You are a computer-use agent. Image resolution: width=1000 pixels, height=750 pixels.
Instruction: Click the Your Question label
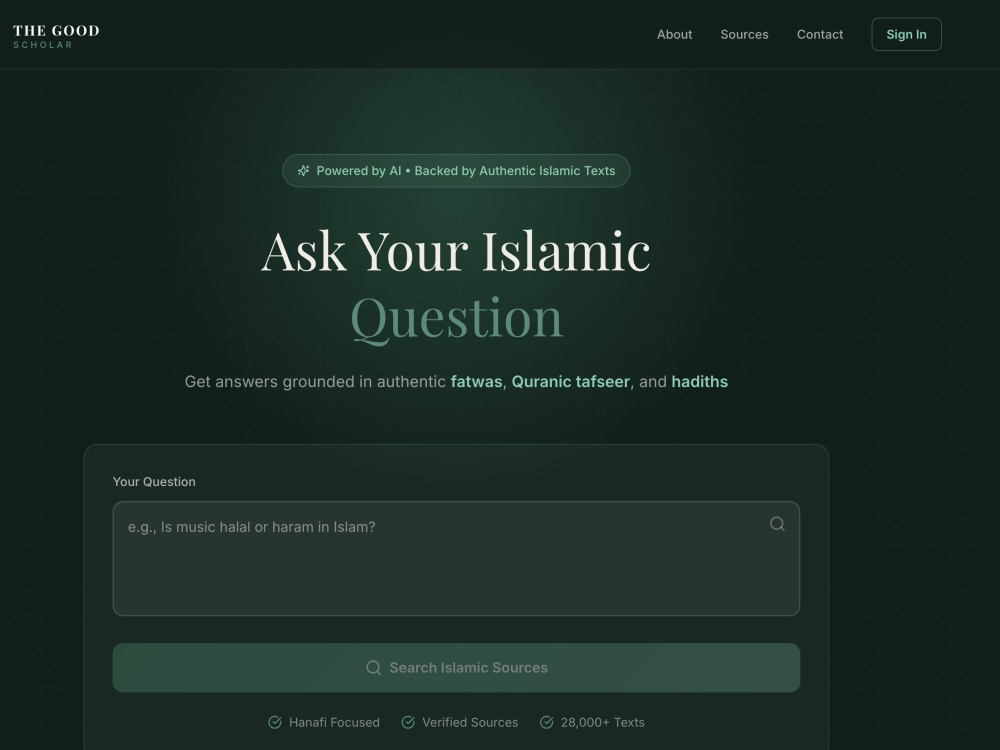154,482
